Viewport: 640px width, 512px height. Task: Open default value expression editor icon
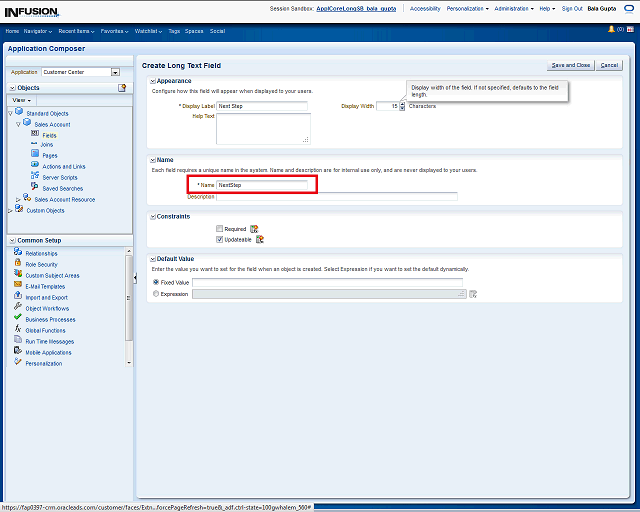coord(473,294)
